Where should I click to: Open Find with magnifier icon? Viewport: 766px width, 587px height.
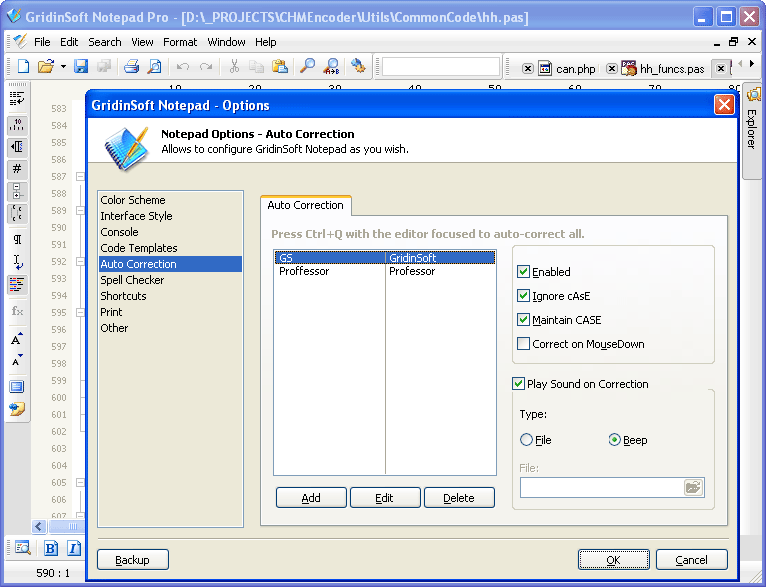(307, 66)
